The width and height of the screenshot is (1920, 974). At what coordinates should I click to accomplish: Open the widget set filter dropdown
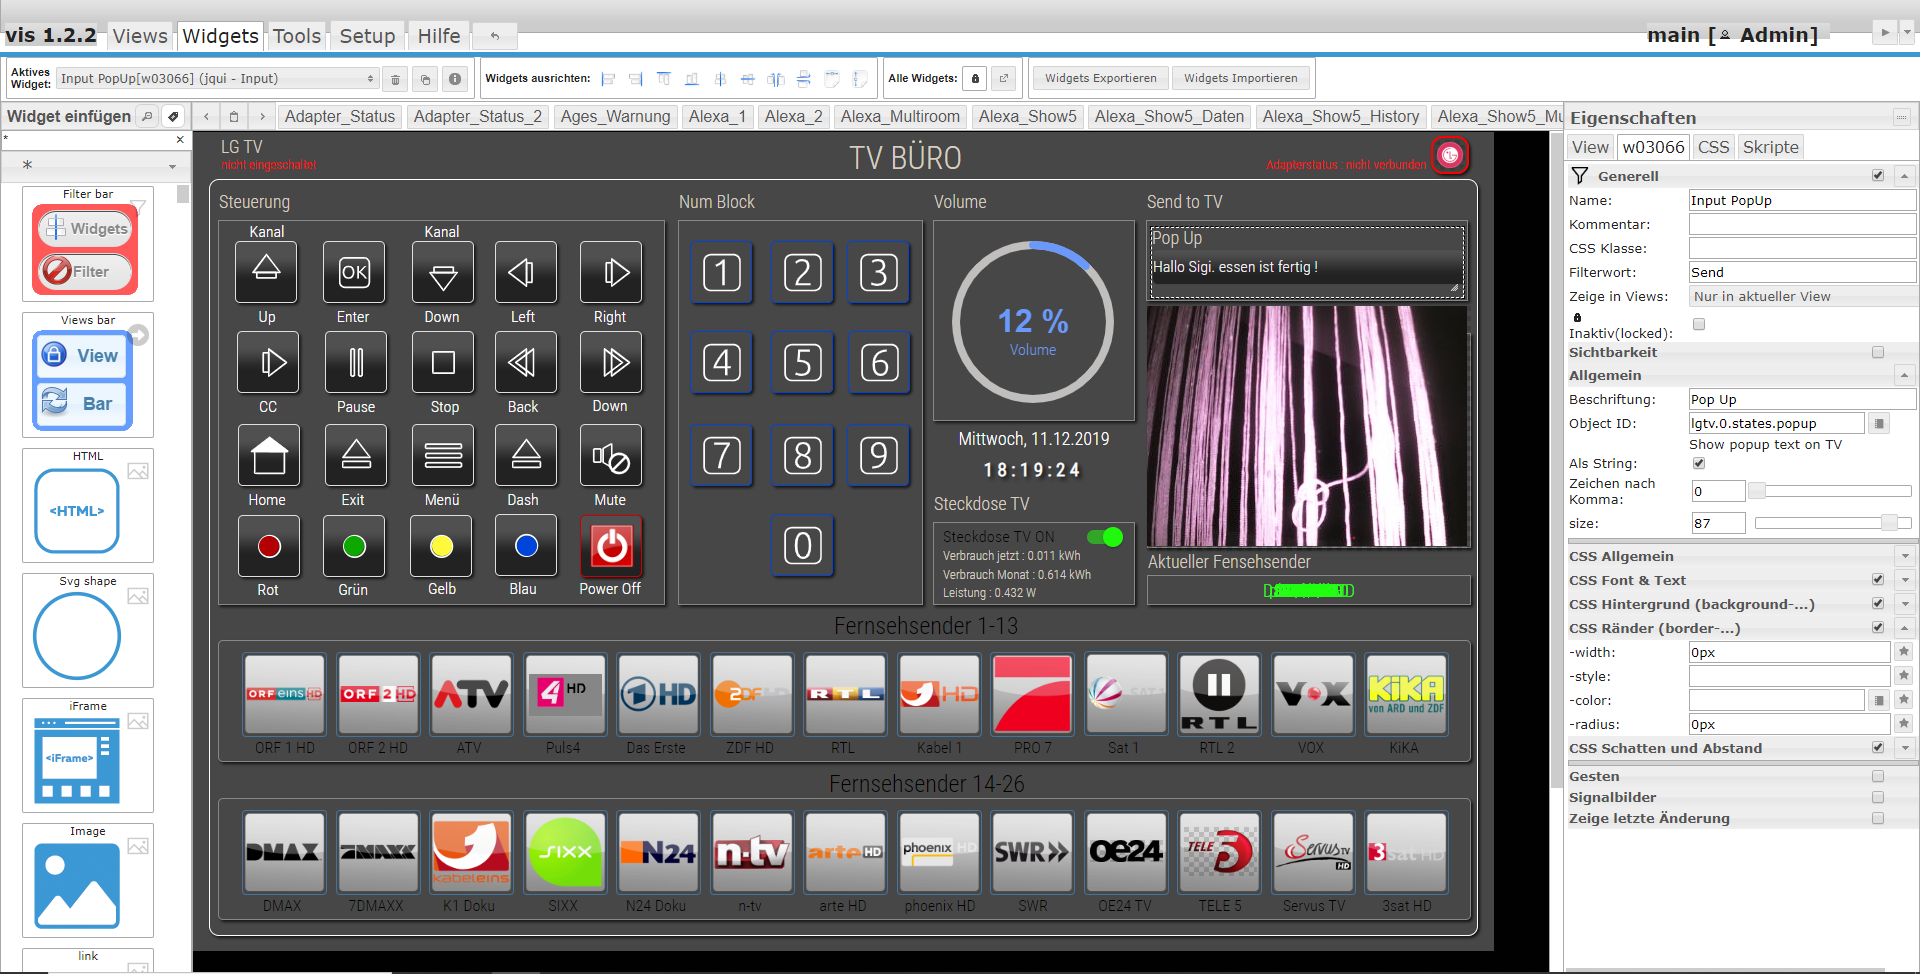(x=98, y=165)
